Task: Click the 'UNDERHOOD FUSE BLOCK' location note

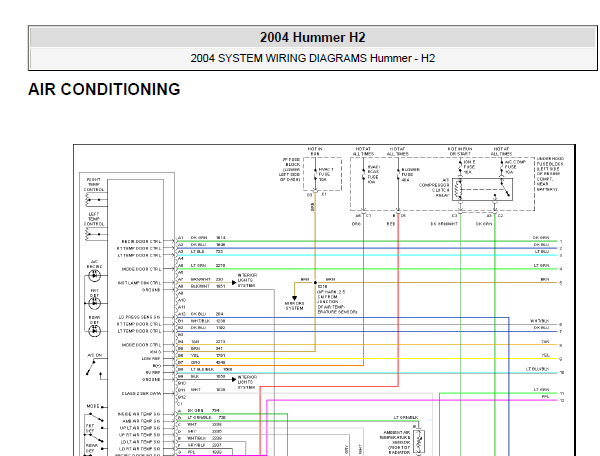Action: tap(549, 174)
